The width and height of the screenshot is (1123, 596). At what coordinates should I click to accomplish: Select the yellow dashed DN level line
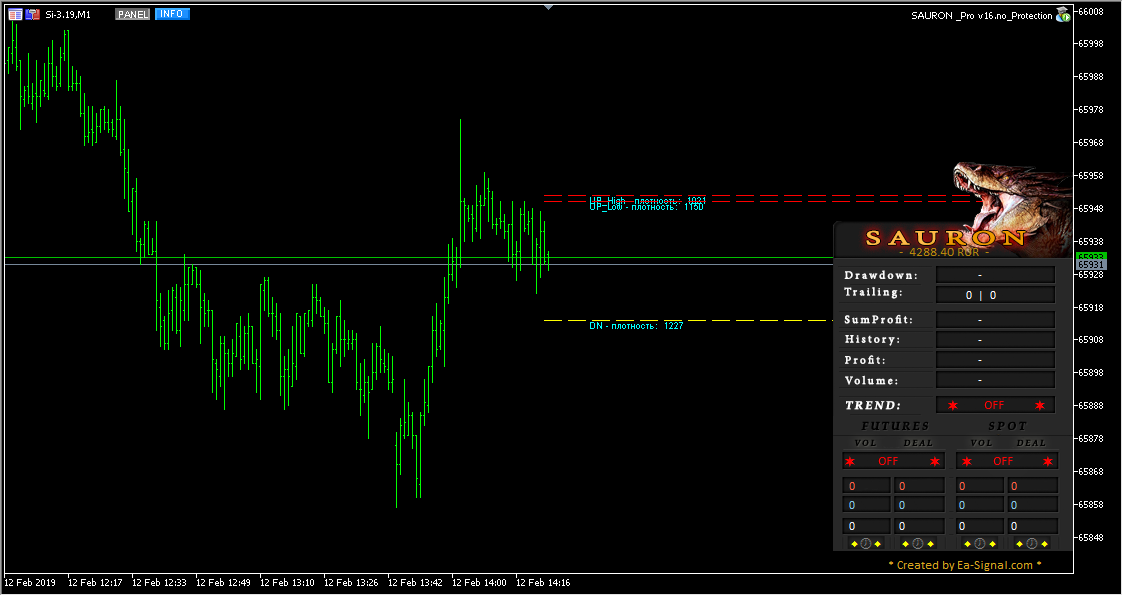pos(688,320)
